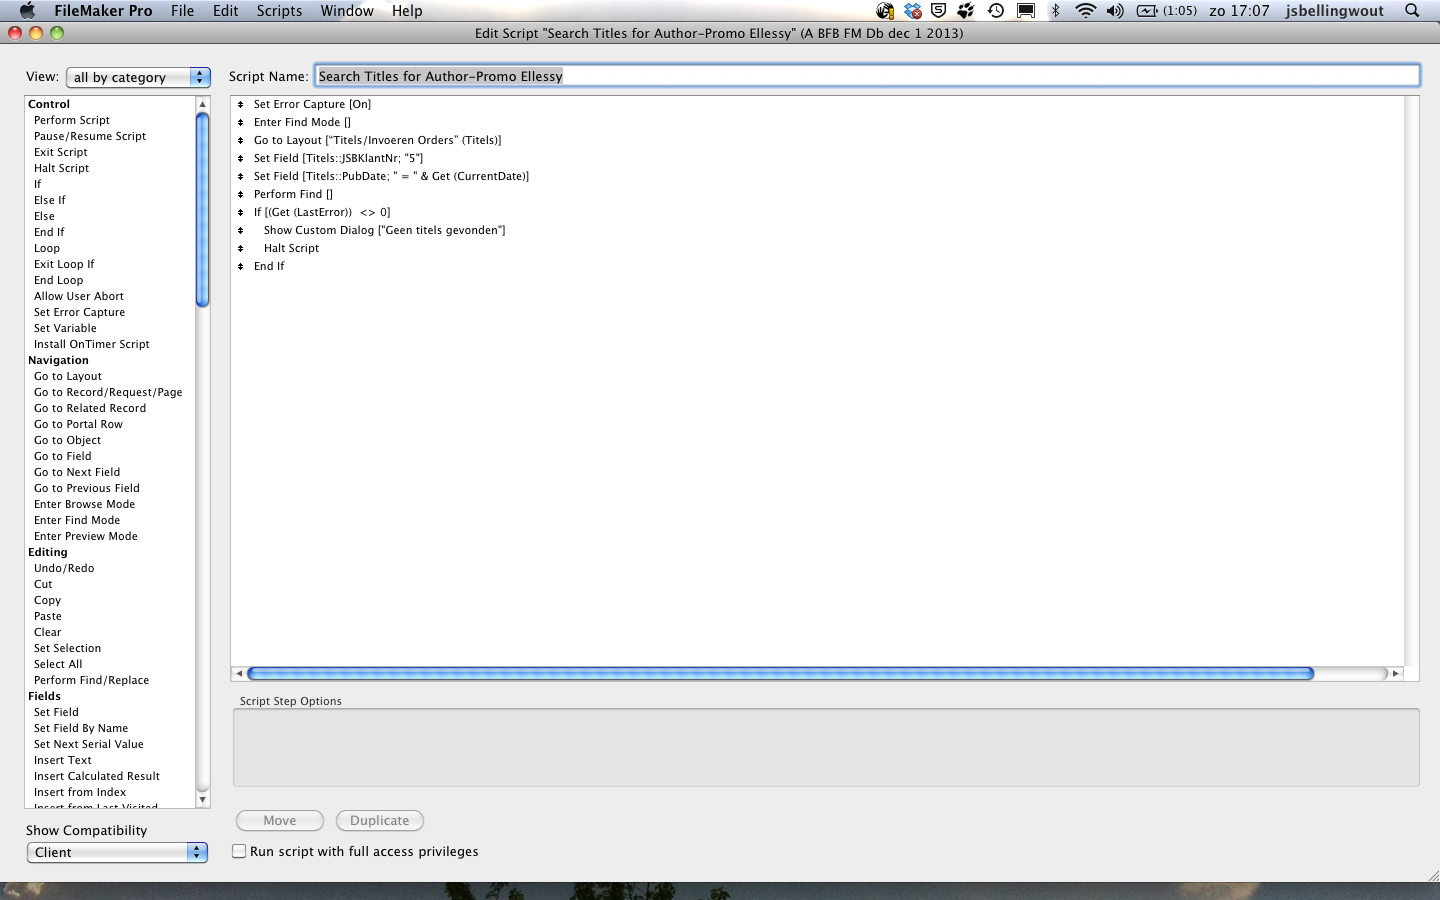Open the Window menu
The image size is (1440, 900).
347,10
